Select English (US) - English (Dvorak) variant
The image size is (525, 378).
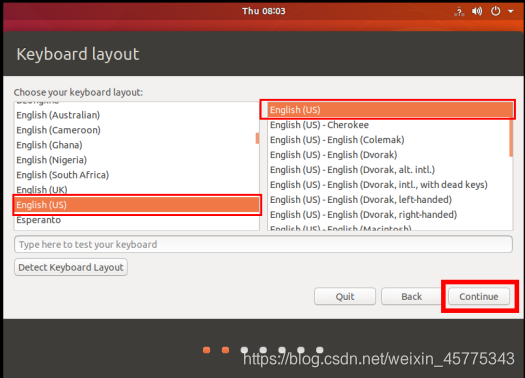(390, 155)
